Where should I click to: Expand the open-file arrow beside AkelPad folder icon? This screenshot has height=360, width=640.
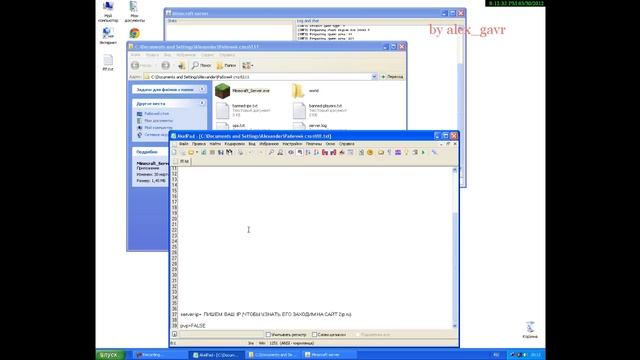pos(196,152)
